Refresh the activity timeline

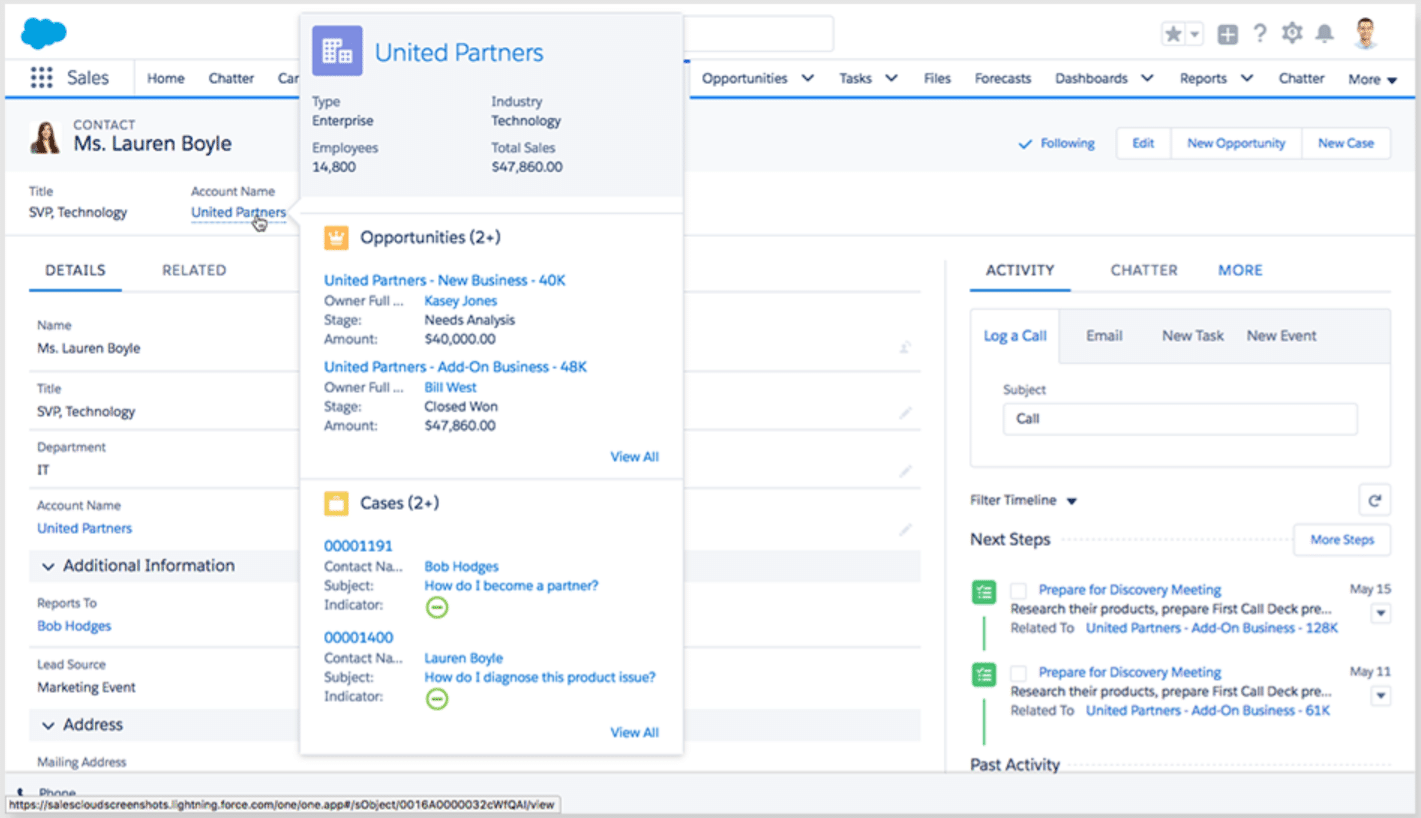pyautogui.click(x=1376, y=500)
